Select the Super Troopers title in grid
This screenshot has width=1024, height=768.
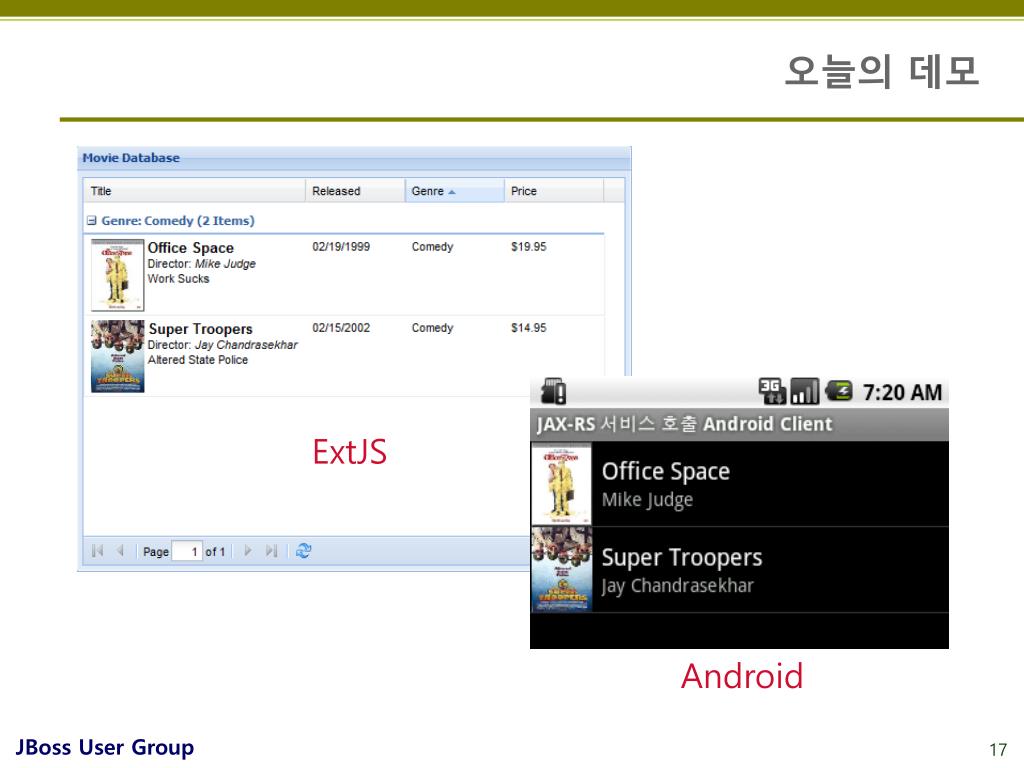200,329
